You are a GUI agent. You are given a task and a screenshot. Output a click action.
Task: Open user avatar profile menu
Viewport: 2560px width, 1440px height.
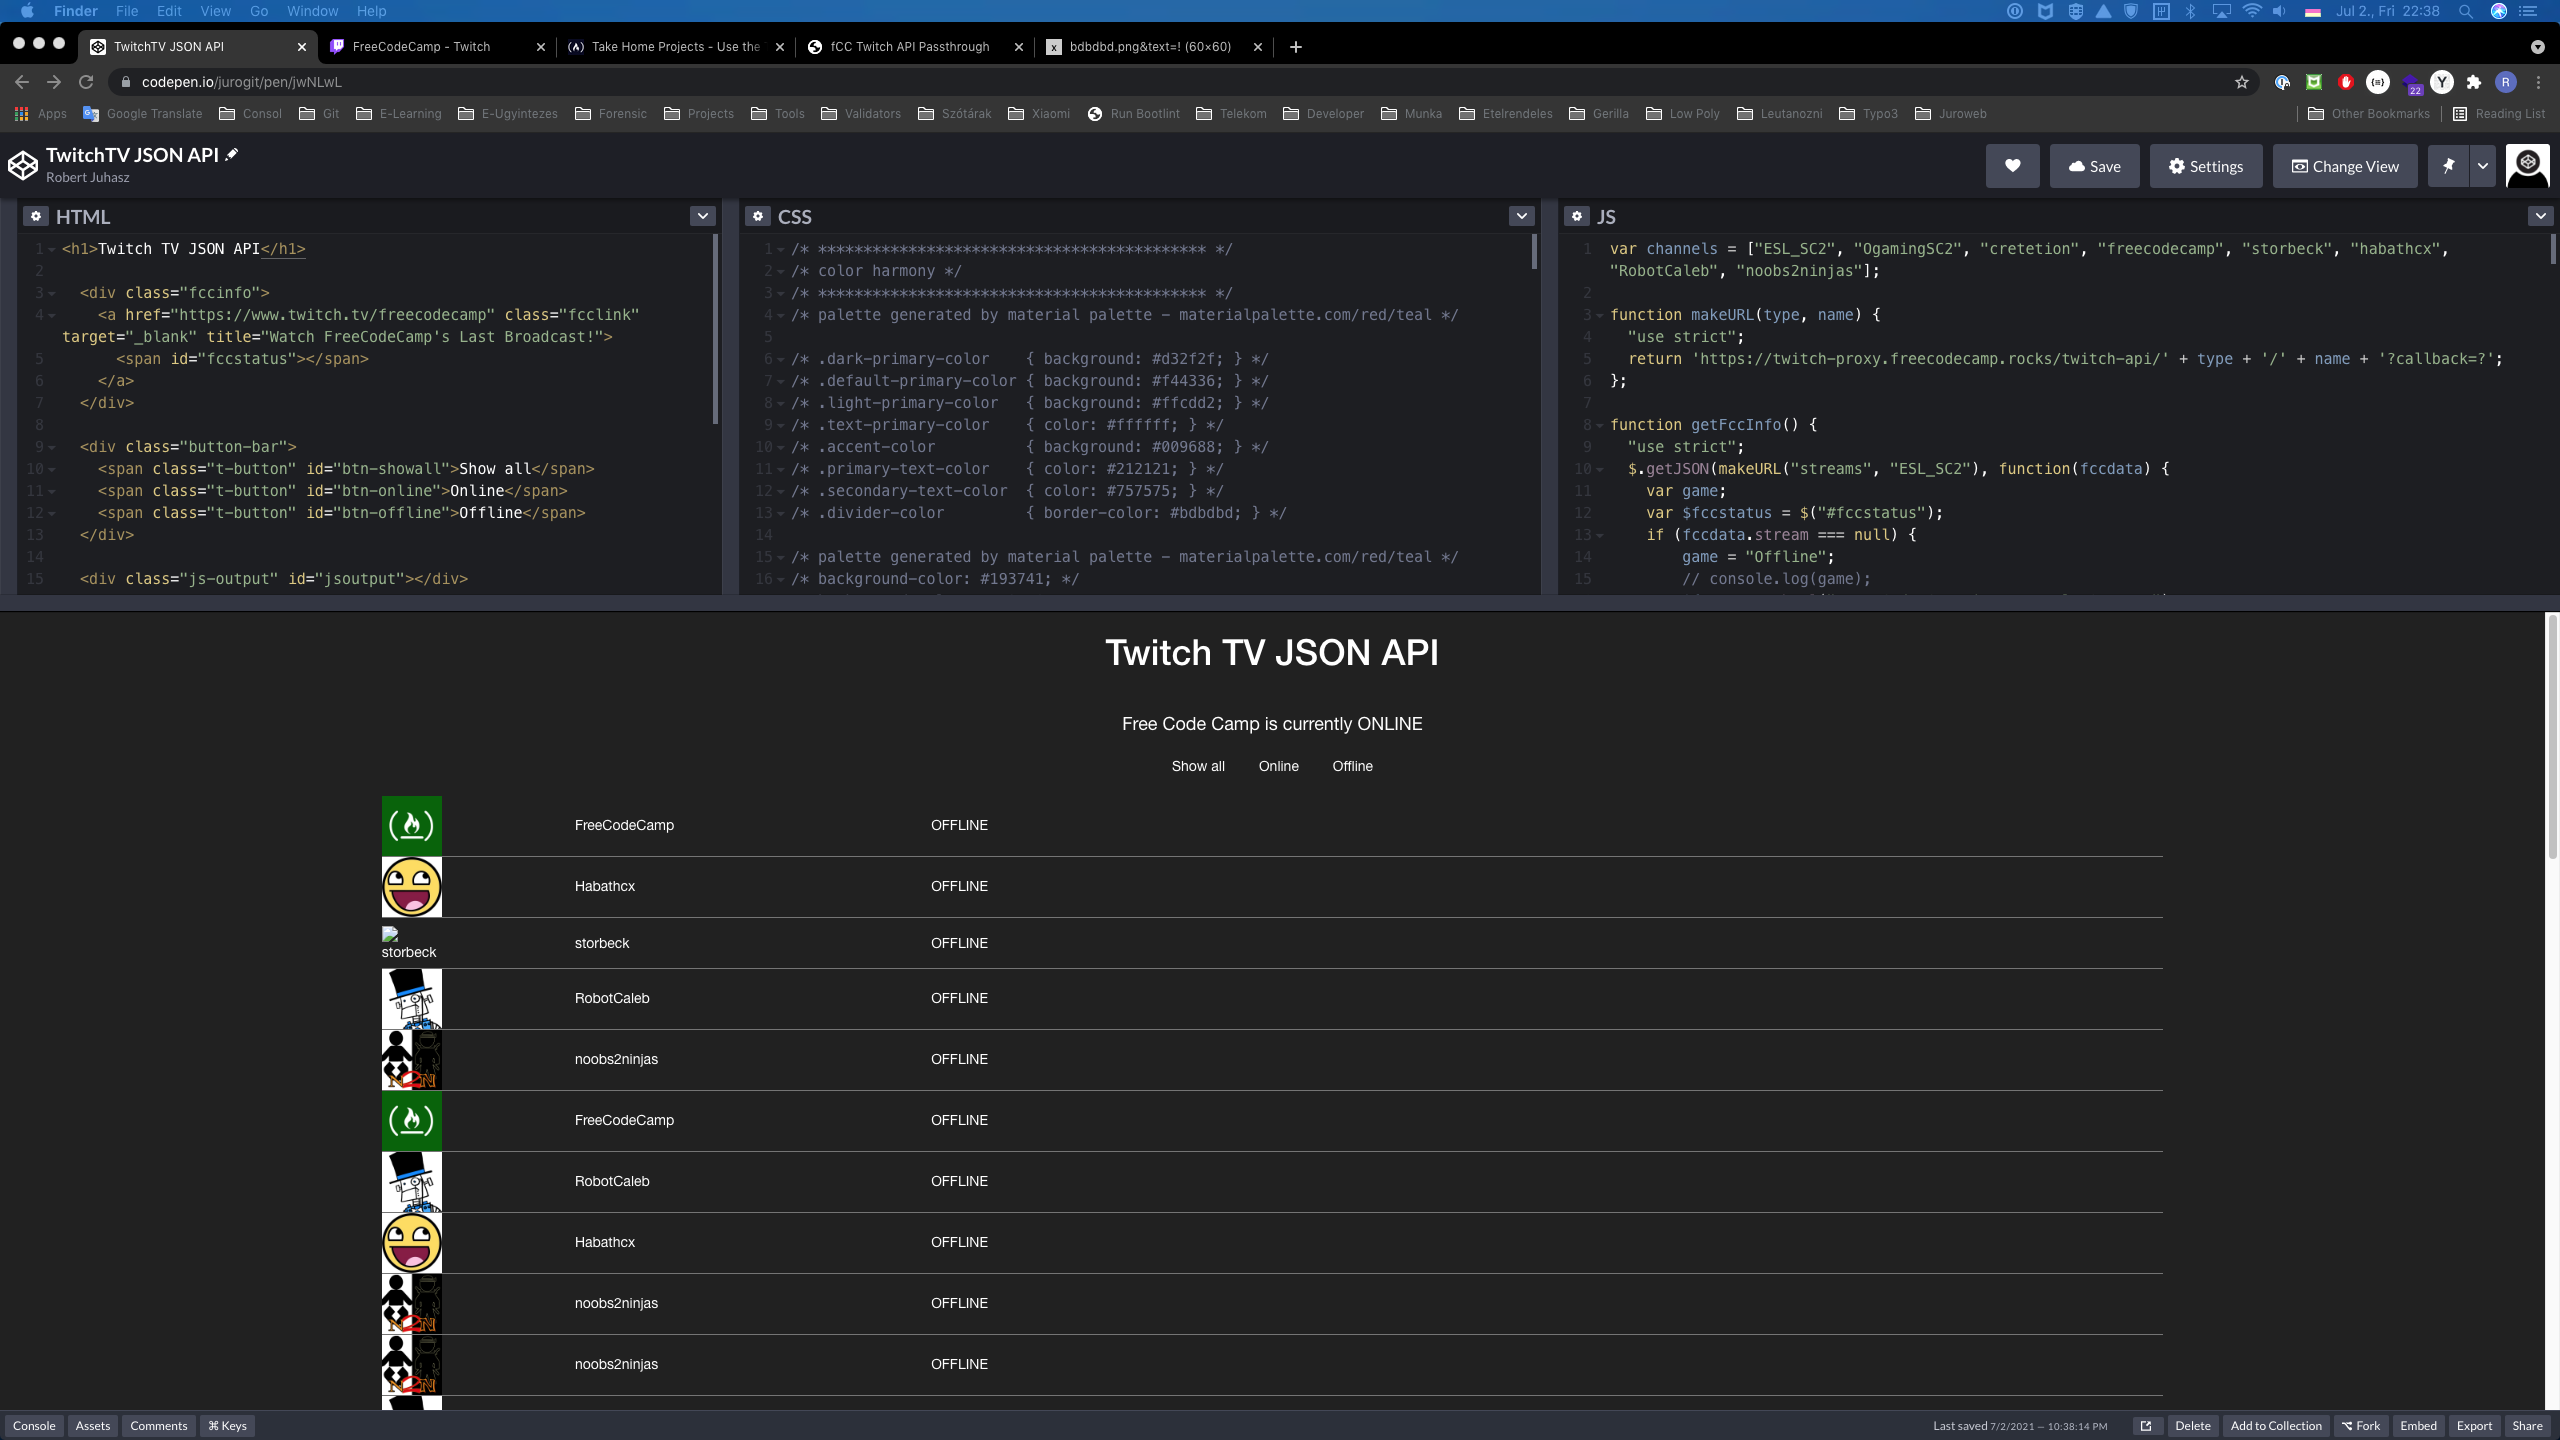(x=2527, y=166)
